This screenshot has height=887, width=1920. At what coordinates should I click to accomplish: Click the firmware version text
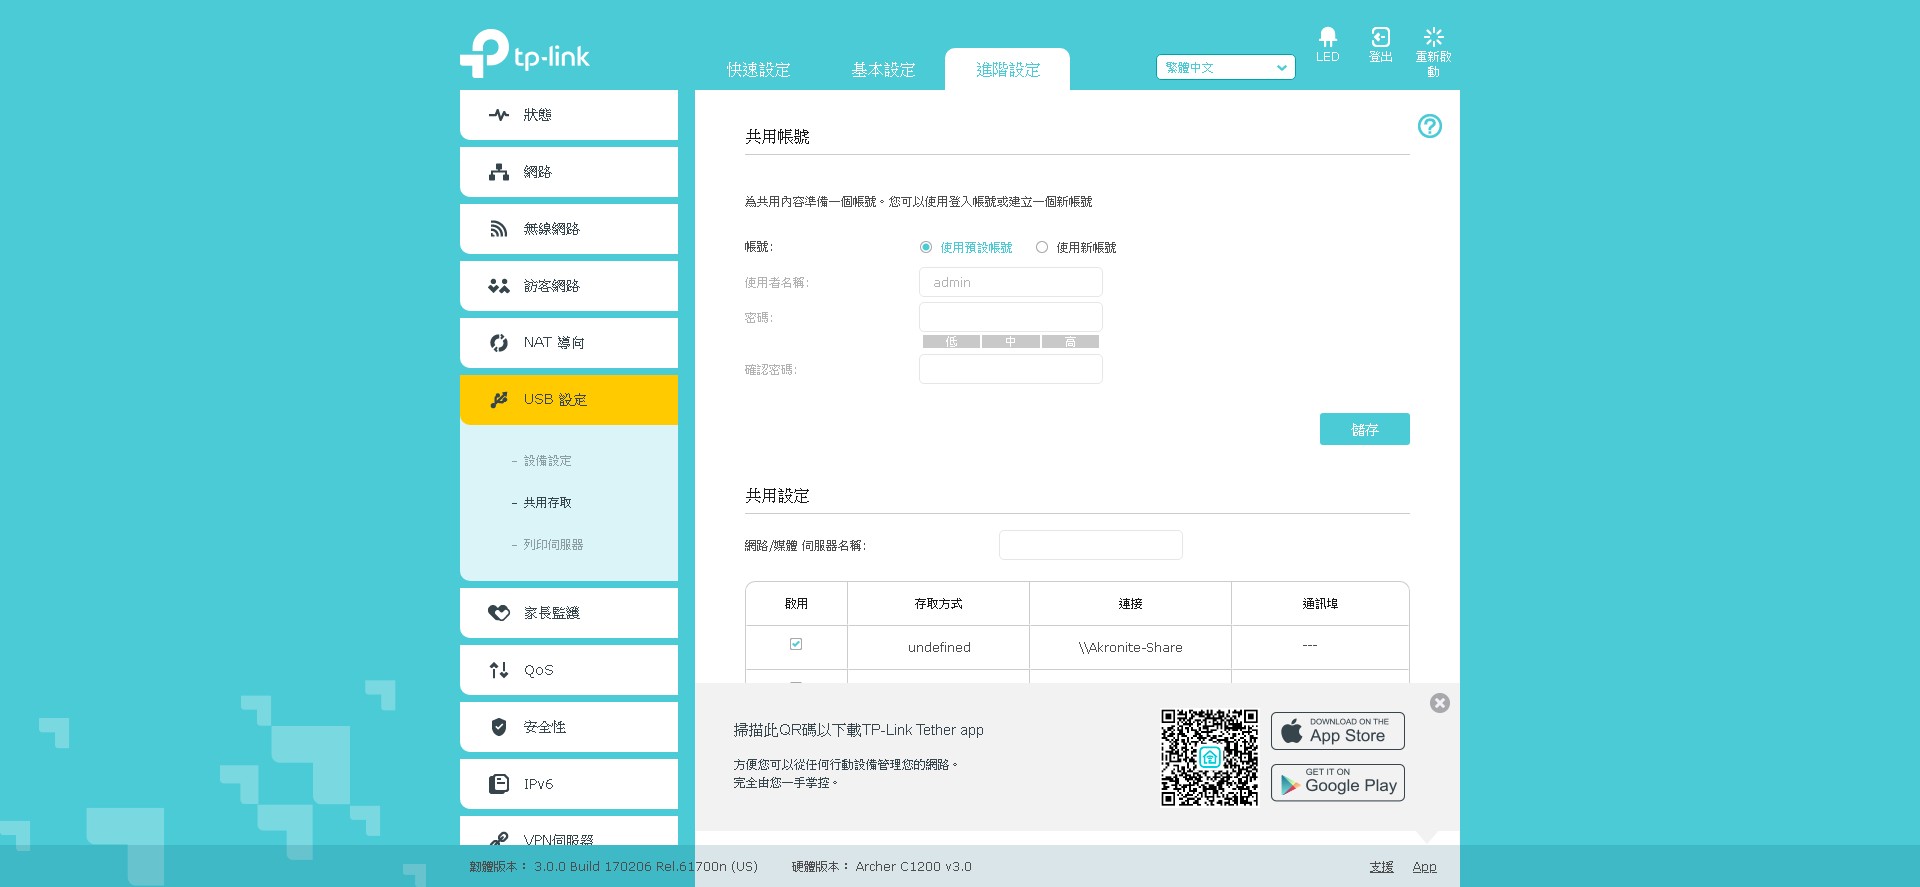click(613, 867)
